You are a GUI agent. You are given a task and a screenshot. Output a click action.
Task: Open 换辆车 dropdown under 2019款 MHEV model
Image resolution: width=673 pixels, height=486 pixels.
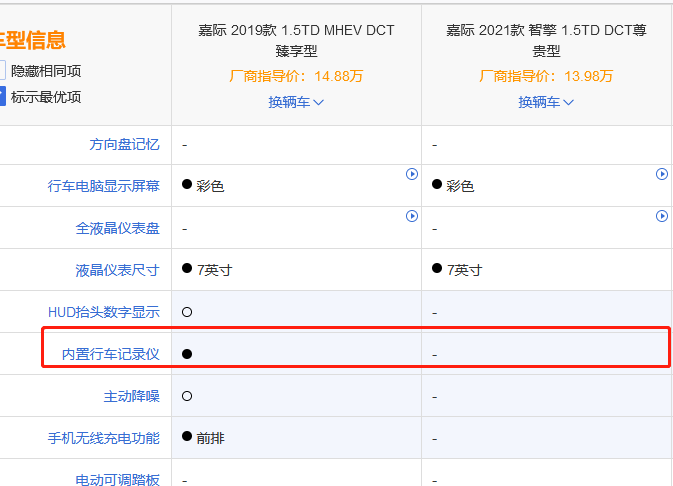[x=296, y=102]
